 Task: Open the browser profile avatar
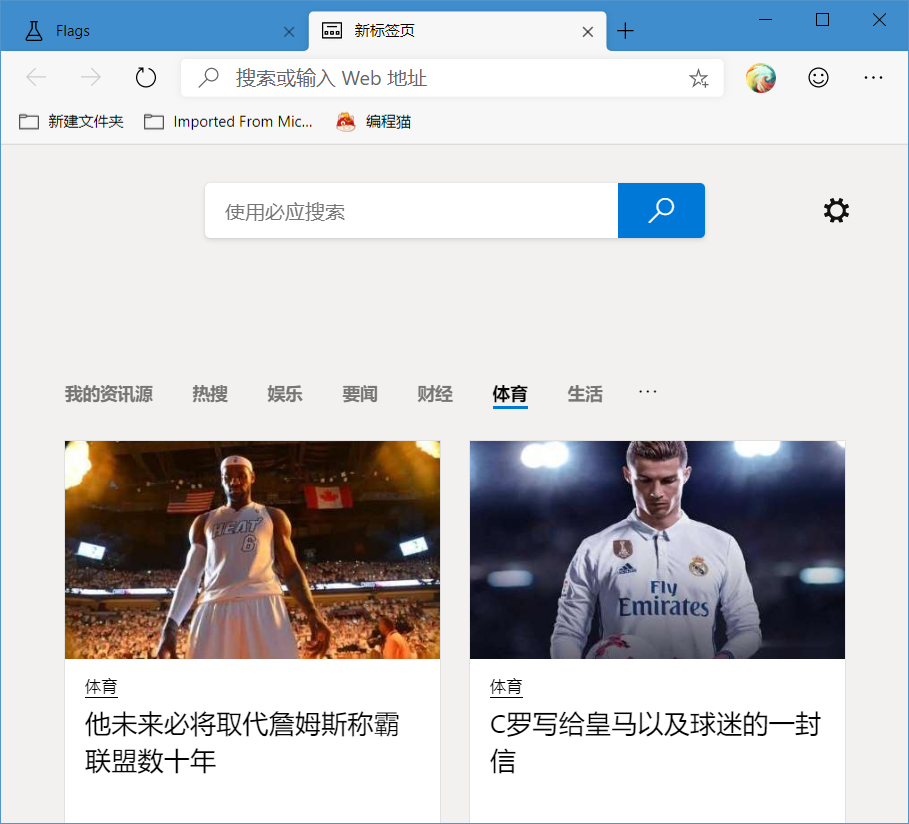[x=760, y=77]
